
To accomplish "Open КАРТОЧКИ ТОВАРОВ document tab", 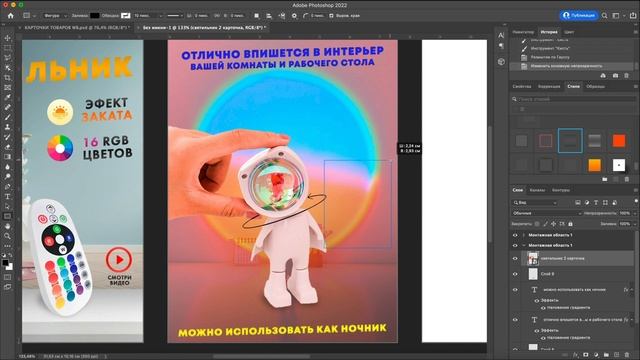I will coord(77,27).
